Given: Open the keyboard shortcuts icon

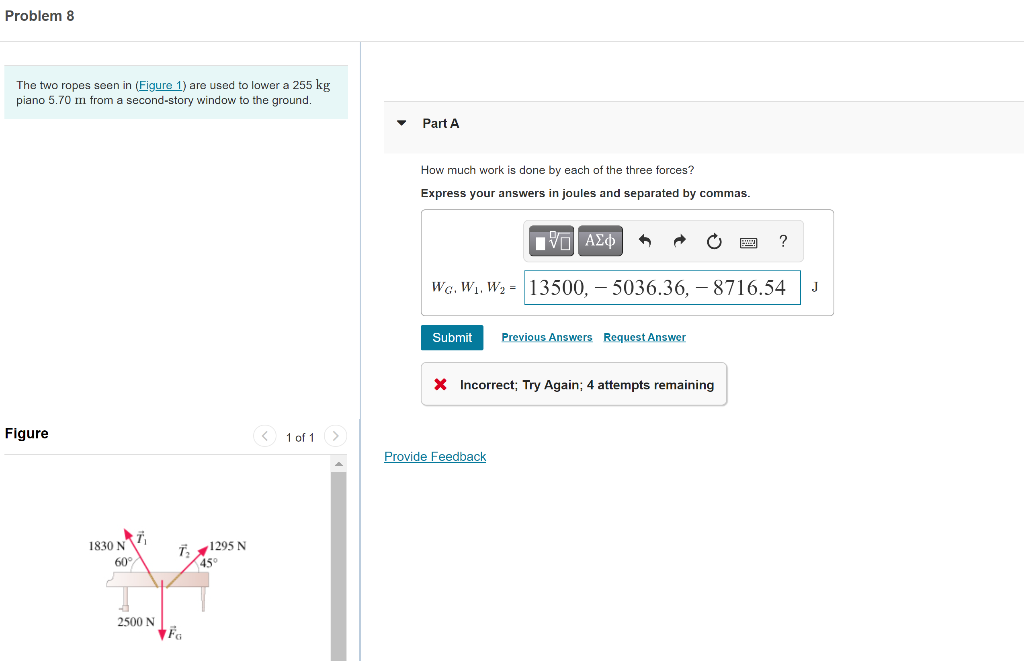Looking at the screenshot, I should (748, 242).
